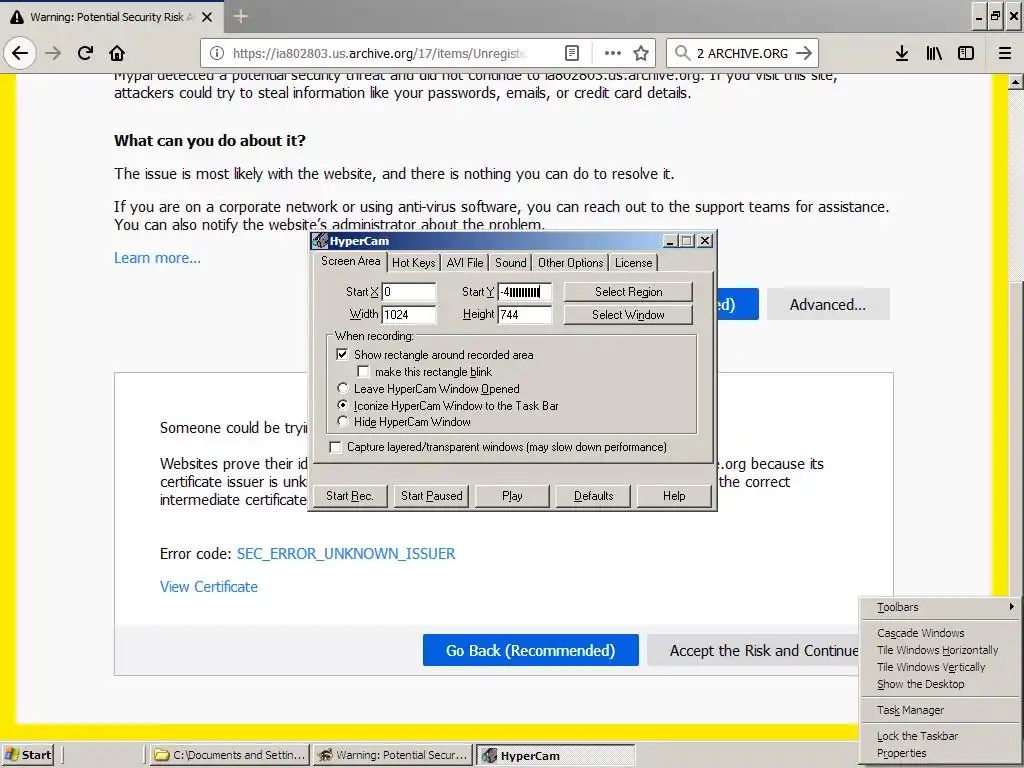Toggle Lock the Taskbar

click(940, 736)
